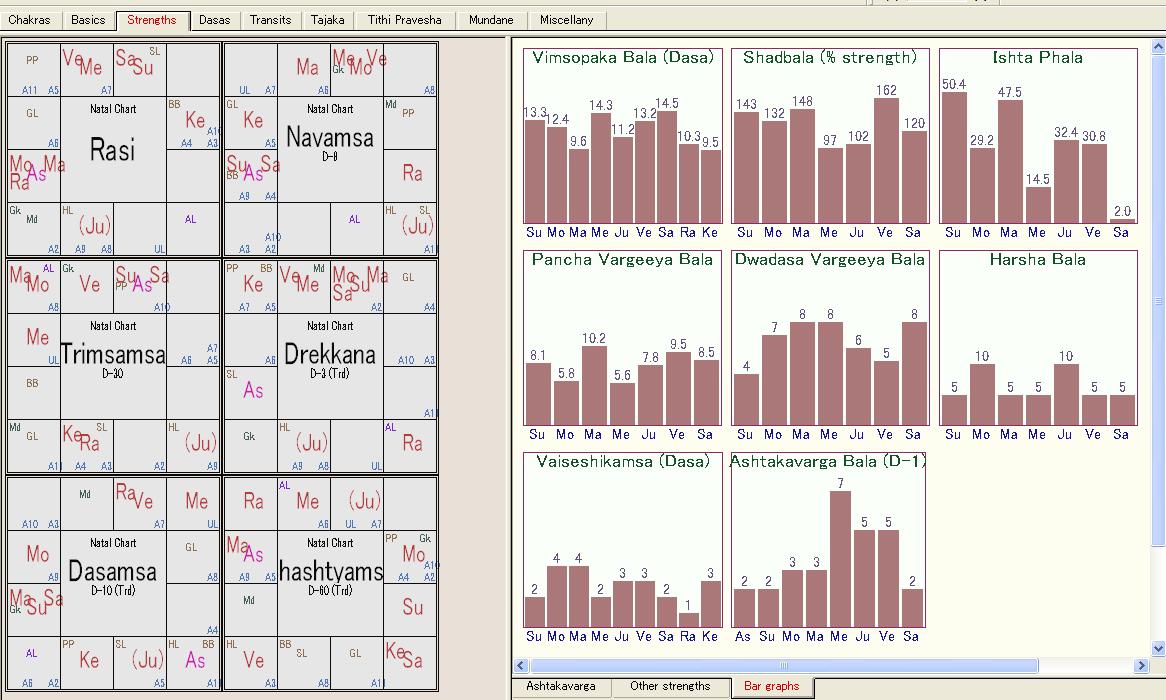This screenshot has width=1166, height=700.
Task: Switch to the Ashtakavarga bottom tab
Action: 560,687
